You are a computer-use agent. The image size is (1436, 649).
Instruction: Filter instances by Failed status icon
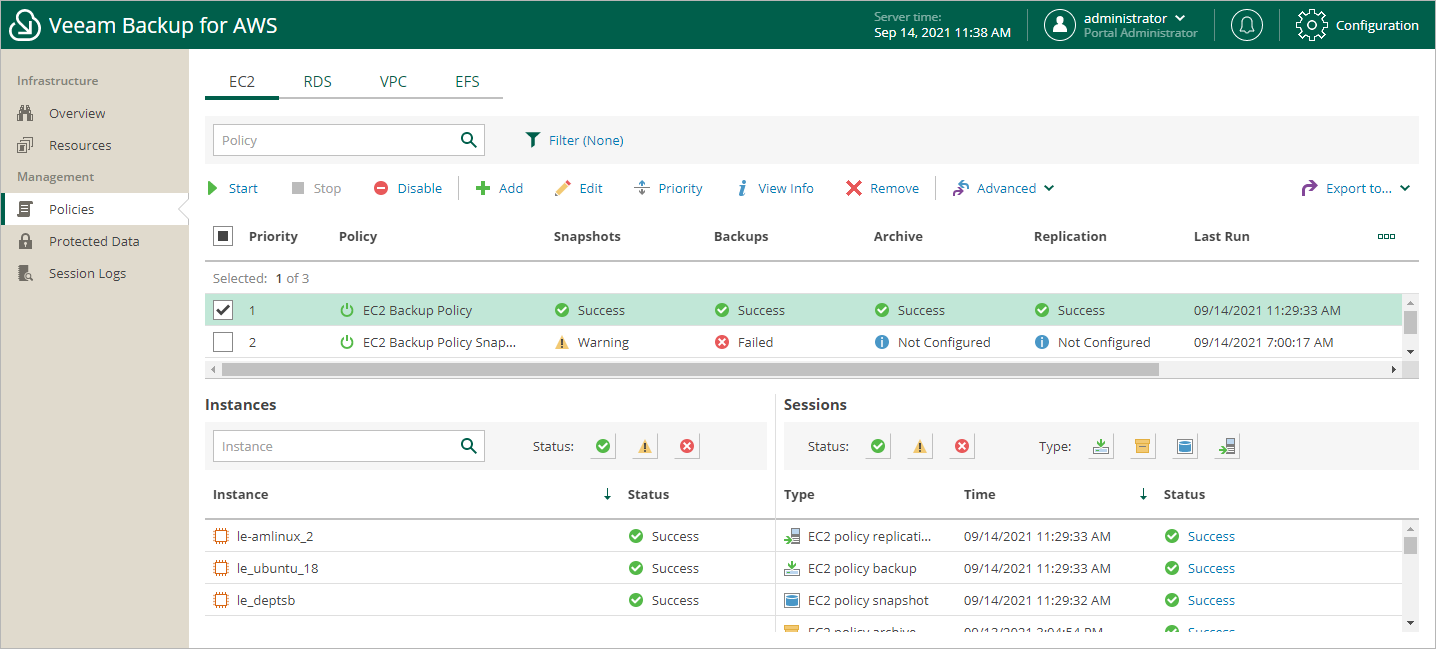[687, 446]
